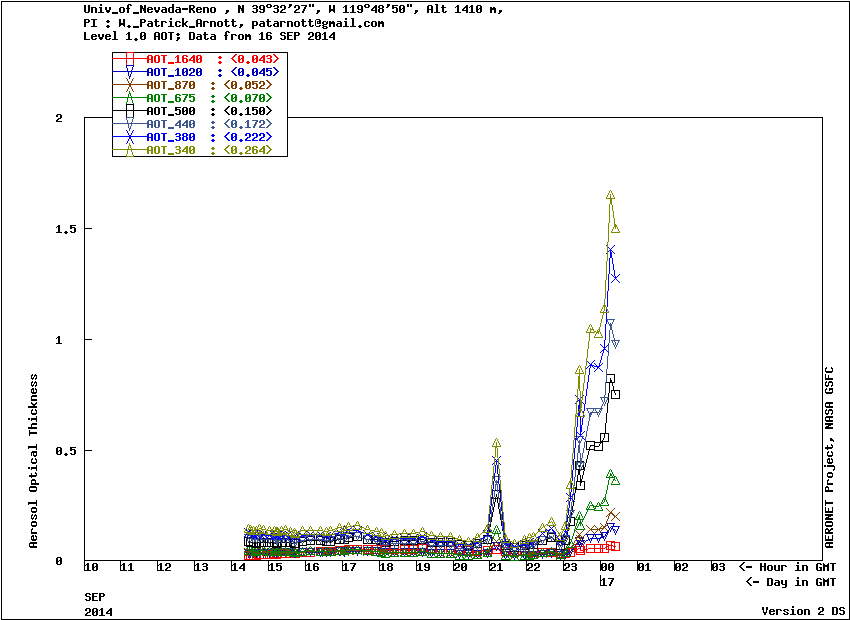Image resolution: width=850 pixels, height=620 pixels.
Task: Click the average value <0.172>
Action: pos(248,124)
